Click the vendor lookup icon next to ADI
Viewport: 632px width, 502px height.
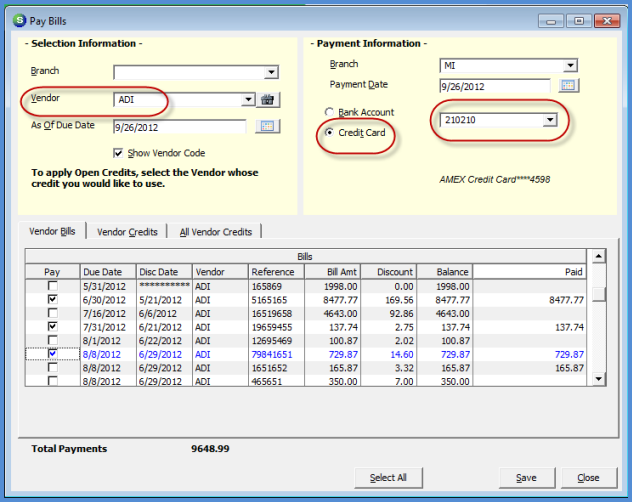click(267, 99)
